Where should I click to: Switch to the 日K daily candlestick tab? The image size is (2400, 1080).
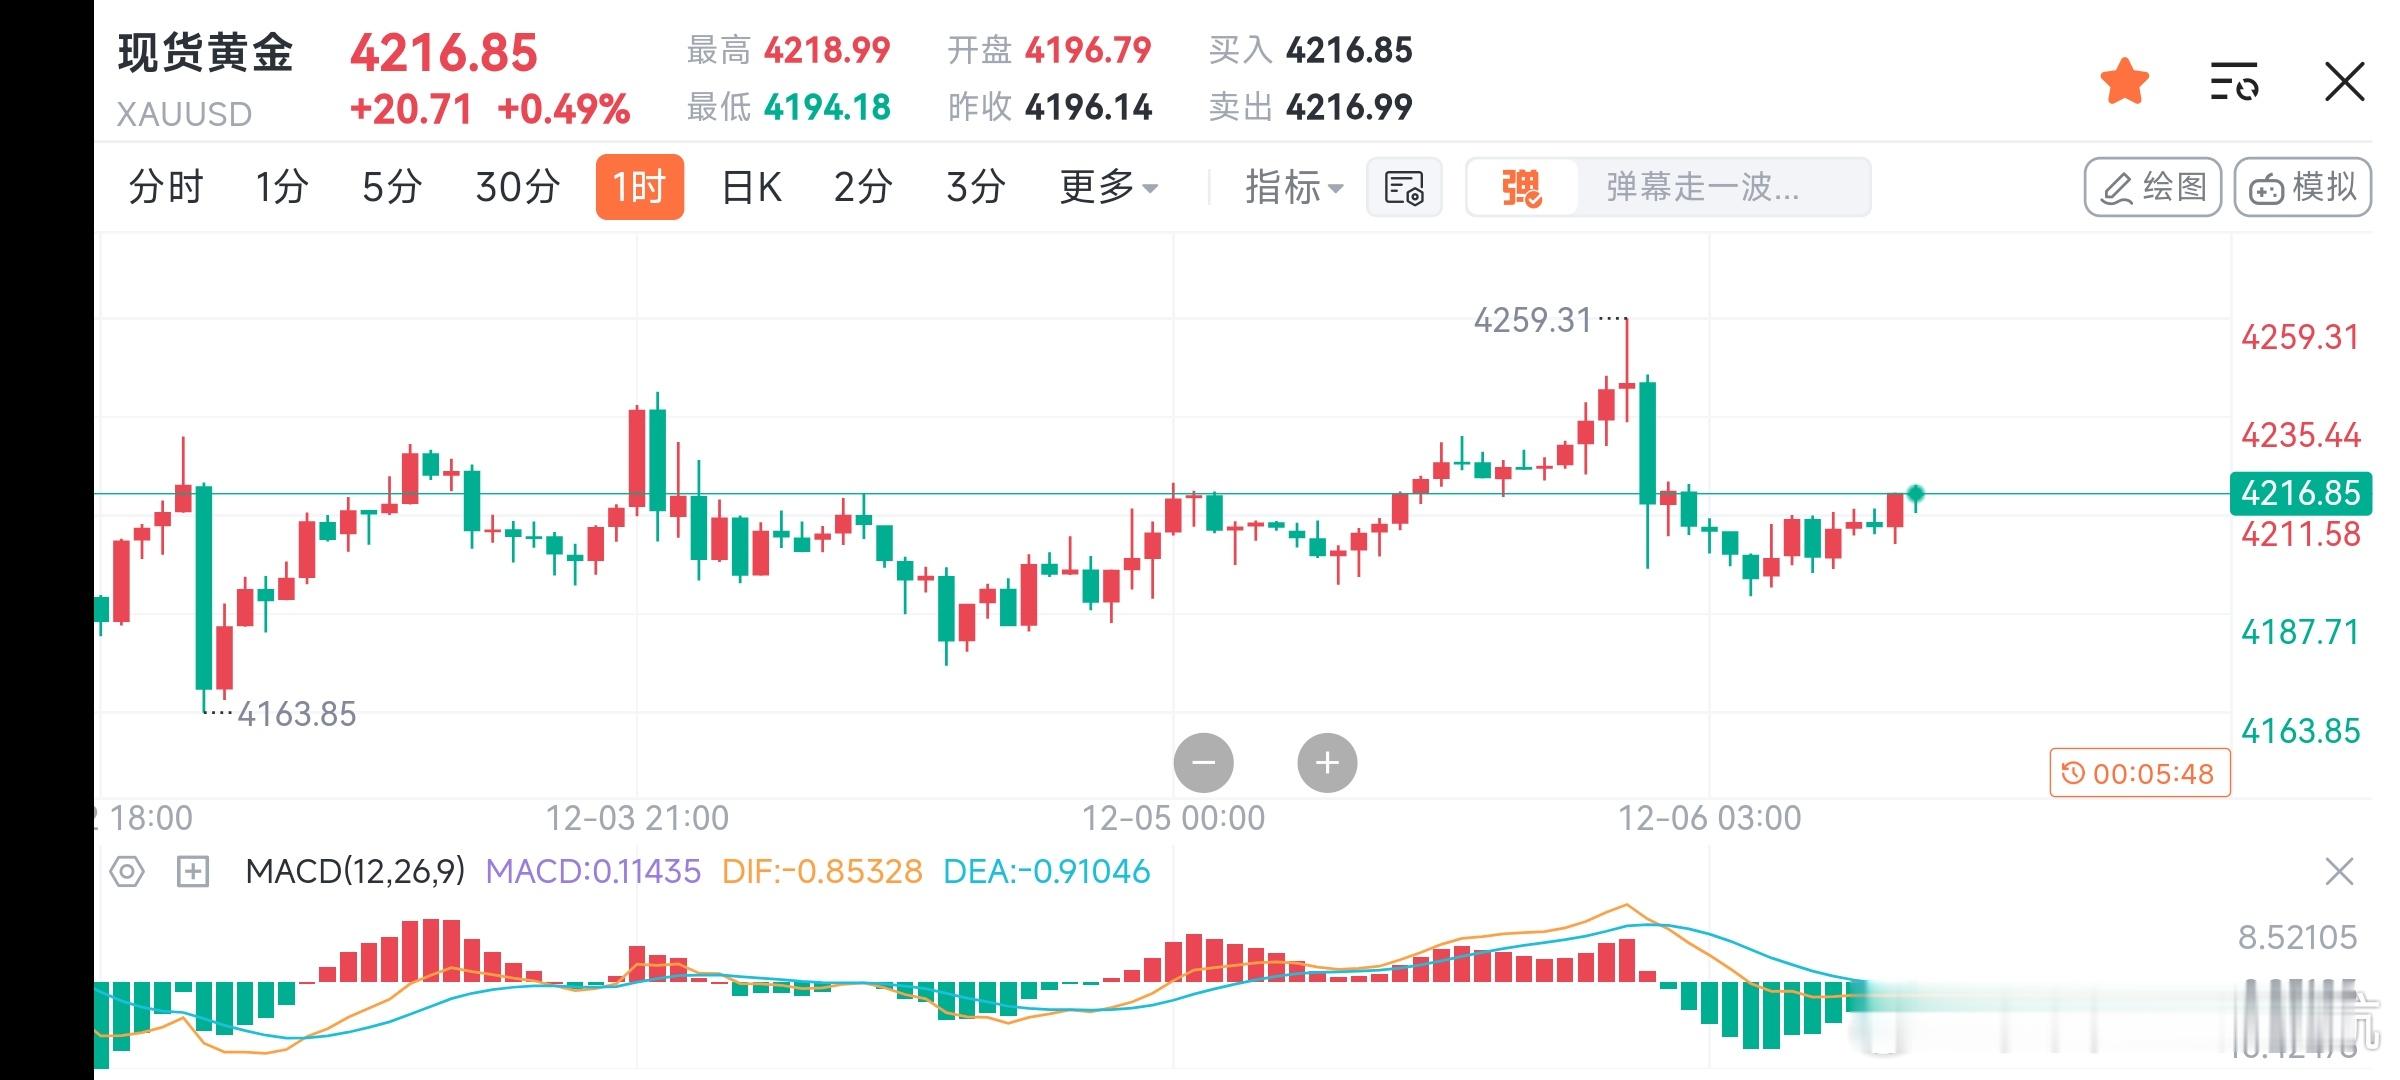point(750,187)
